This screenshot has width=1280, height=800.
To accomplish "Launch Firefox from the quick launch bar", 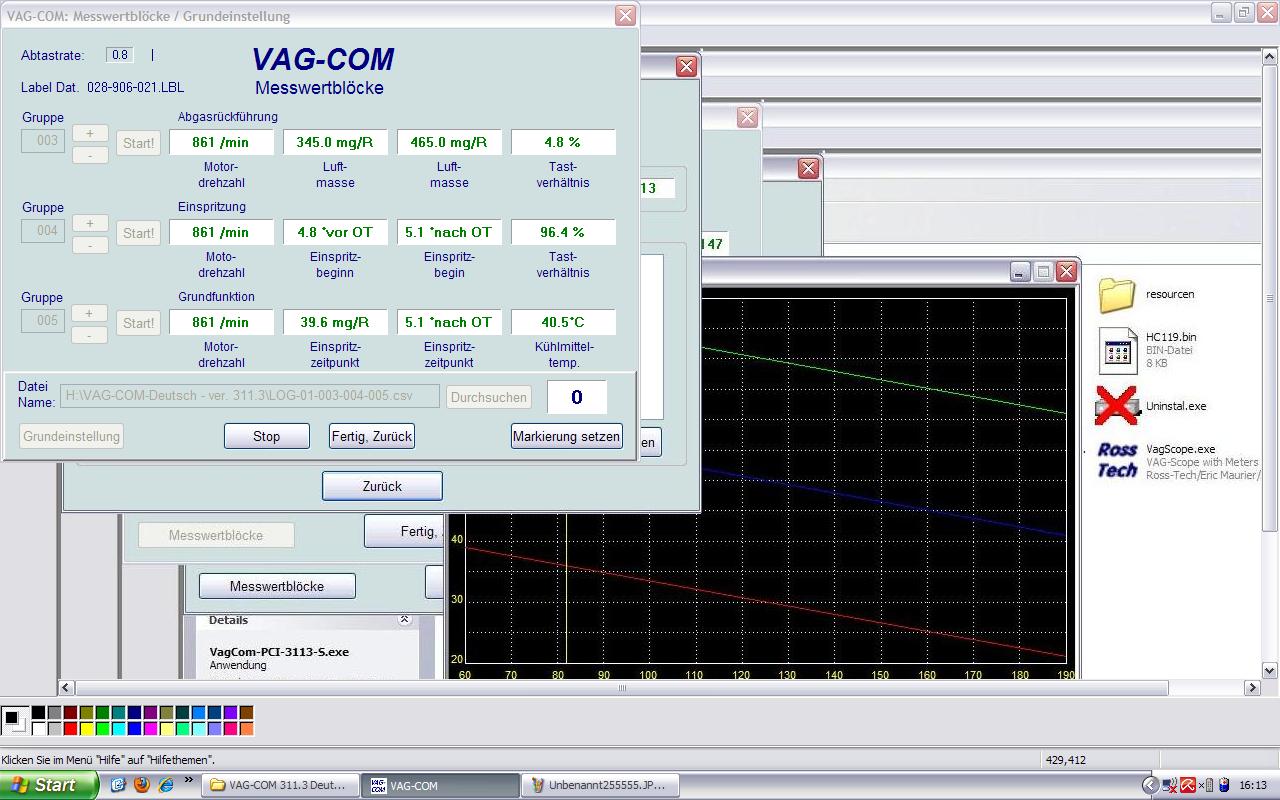I will click(x=141, y=785).
